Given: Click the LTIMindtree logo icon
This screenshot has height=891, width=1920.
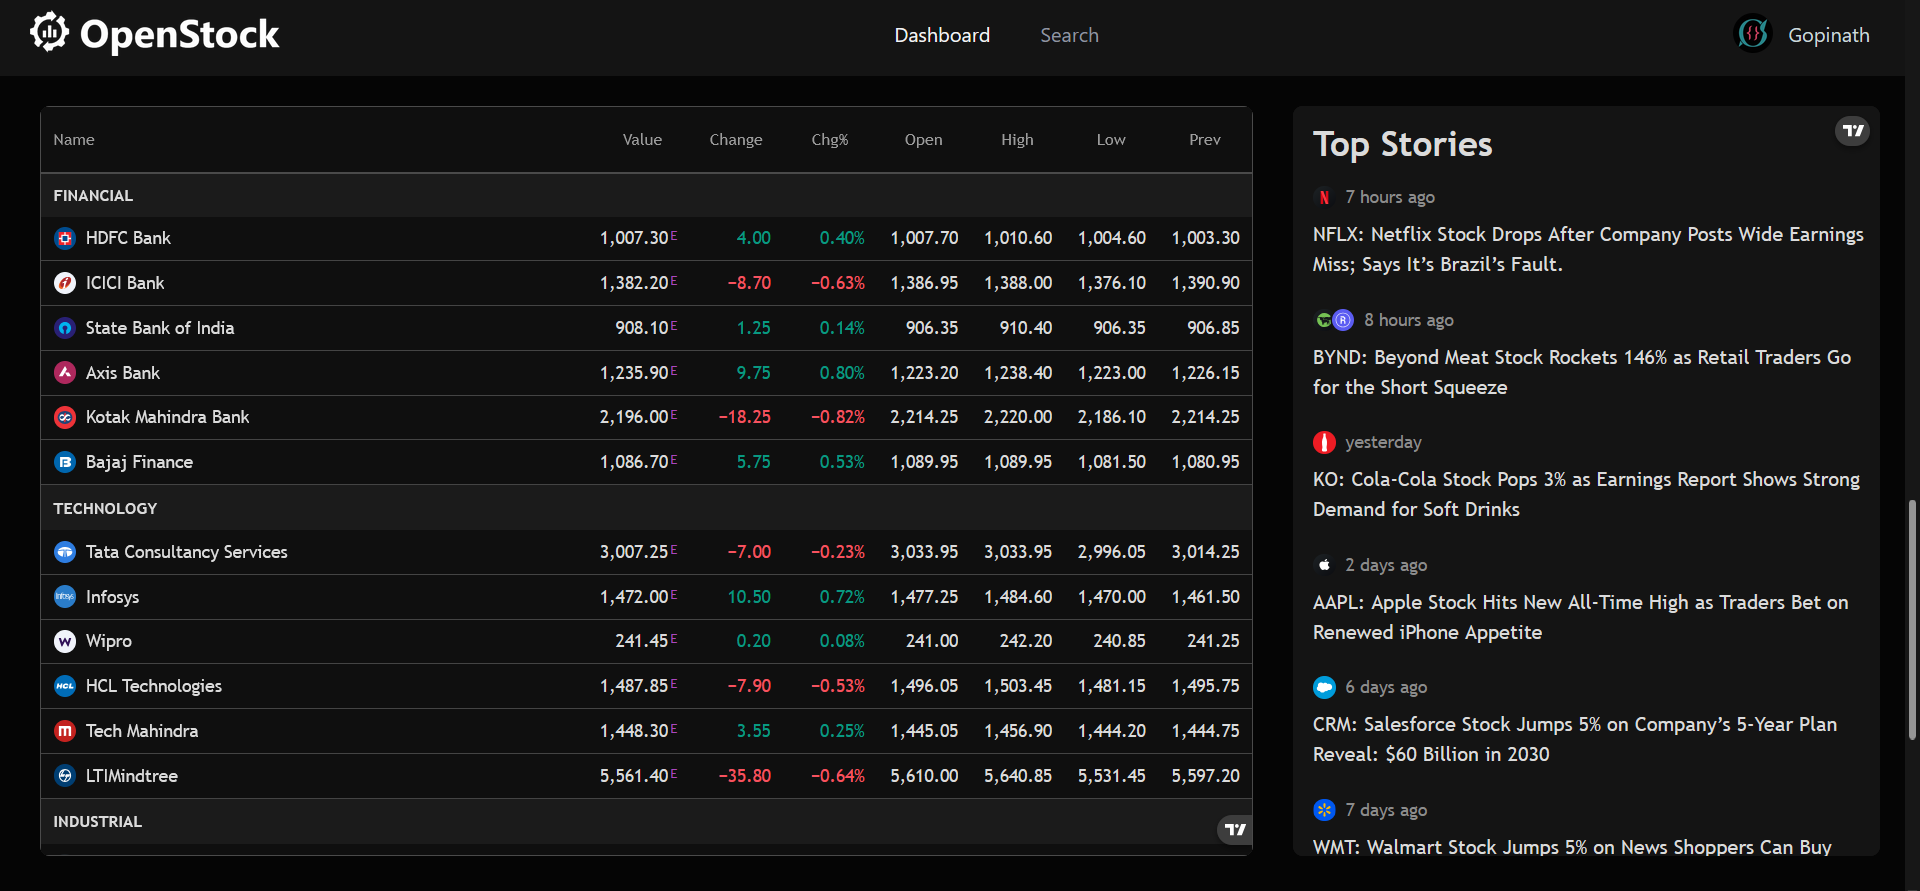Looking at the screenshot, I should (65, 776).
